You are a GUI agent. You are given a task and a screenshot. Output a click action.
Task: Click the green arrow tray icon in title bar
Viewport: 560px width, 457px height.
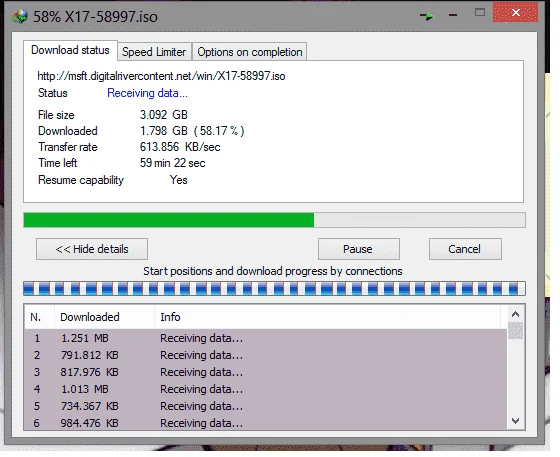(426, 16)
